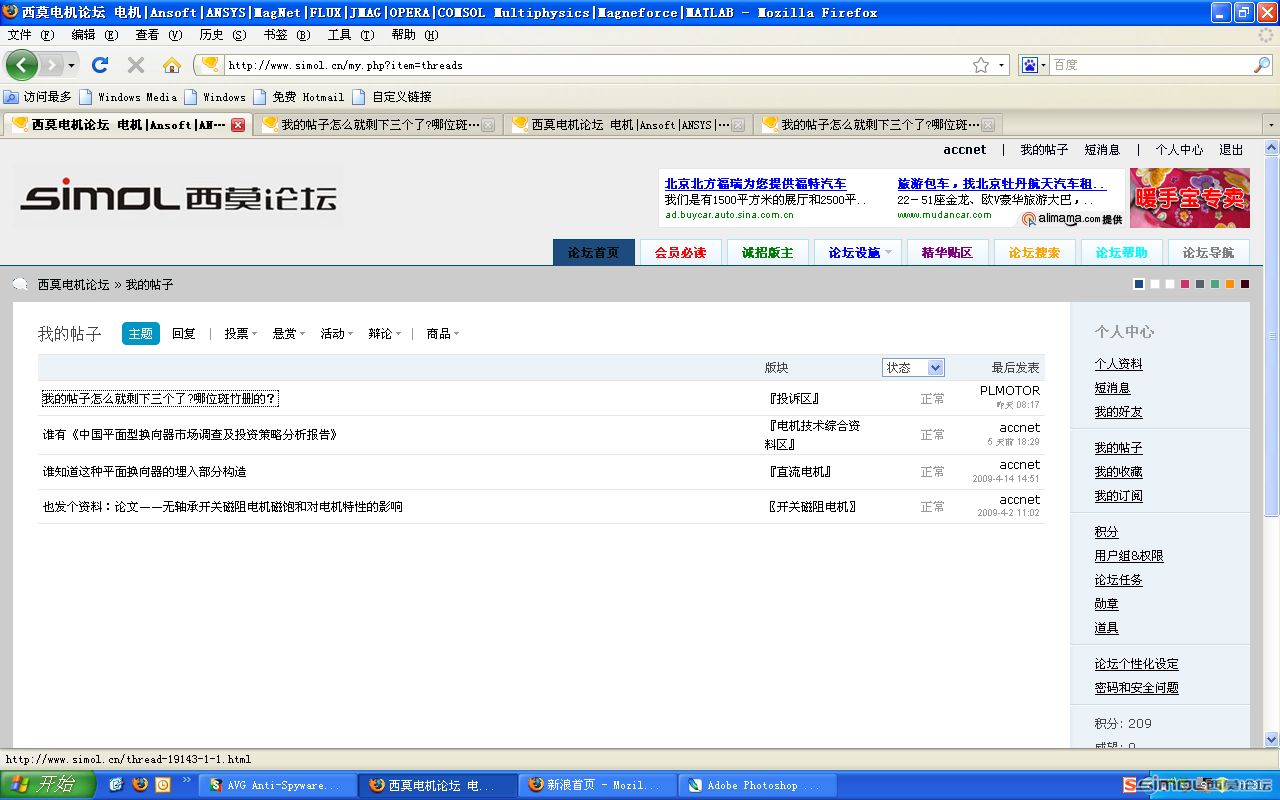1280x800 pixels.
Task: Click the address bar URL field
Action: (x=595, y=65)
